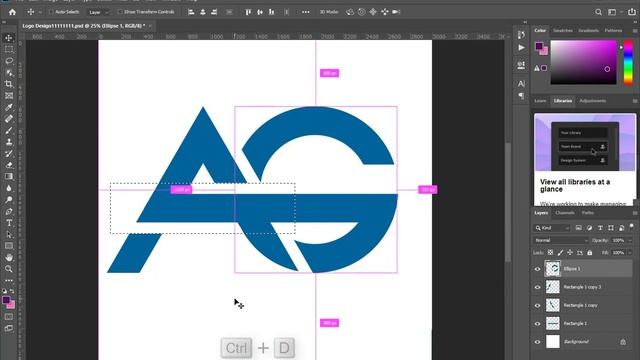Toggle Quick Mask mode
Screen dimensions: 640x360
click(9, 317)
